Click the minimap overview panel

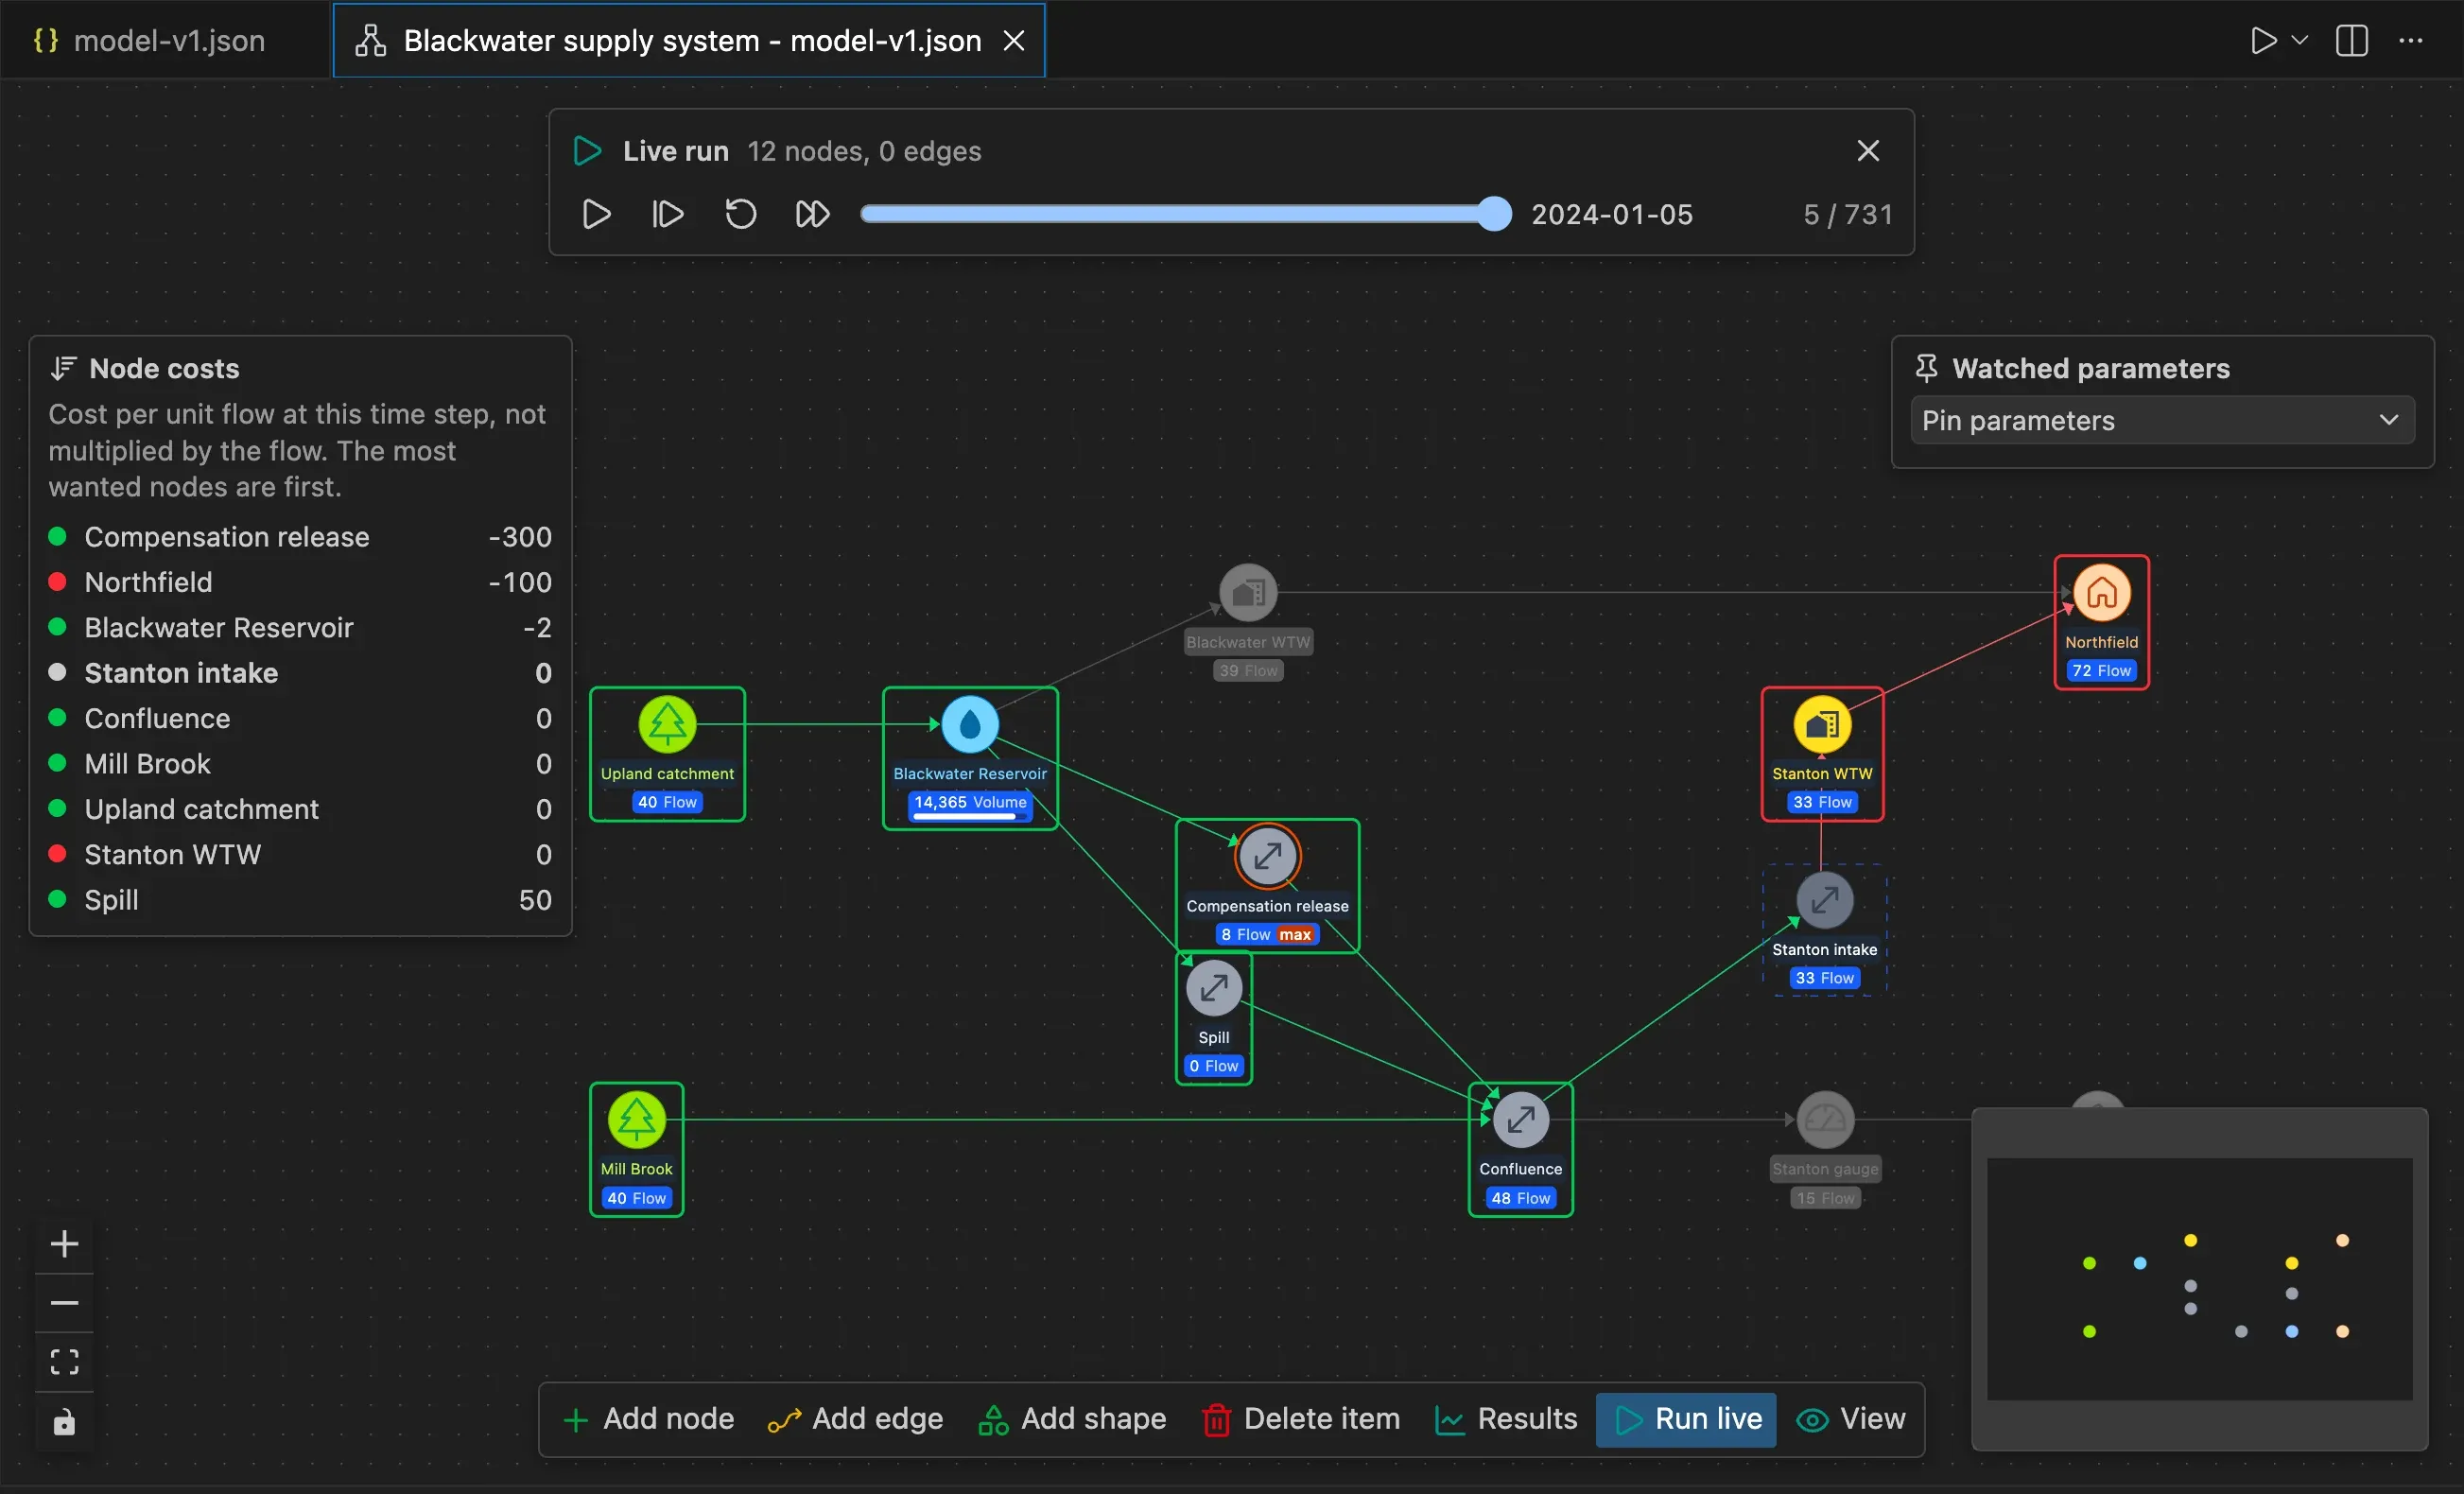pyautogui.click(x=2199, y=1279)
